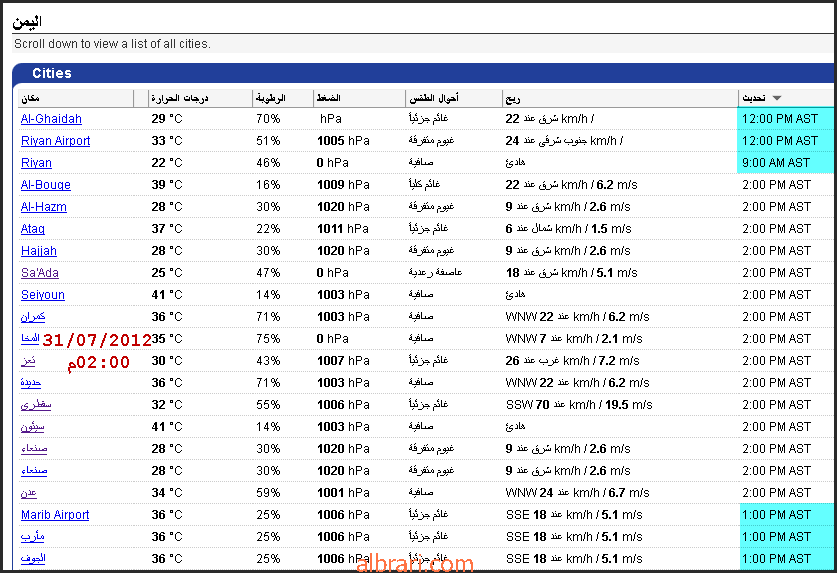Select the 70% humidity for Al-Ghaidah
This screenshot has width=837, height=573.
[x=268, y=119]
